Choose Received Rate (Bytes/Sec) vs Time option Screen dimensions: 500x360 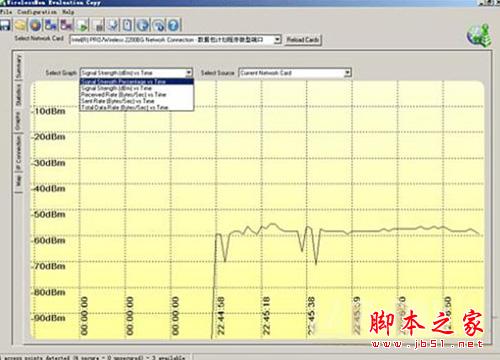pyautogui.click(x=137, y=94)
